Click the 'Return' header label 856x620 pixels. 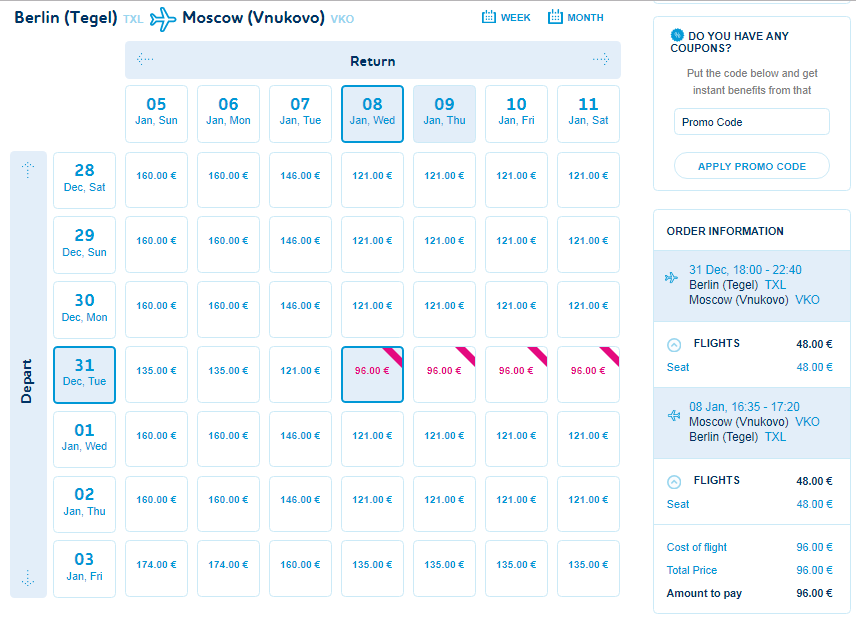pyautogui.click(x=373, y=61)
